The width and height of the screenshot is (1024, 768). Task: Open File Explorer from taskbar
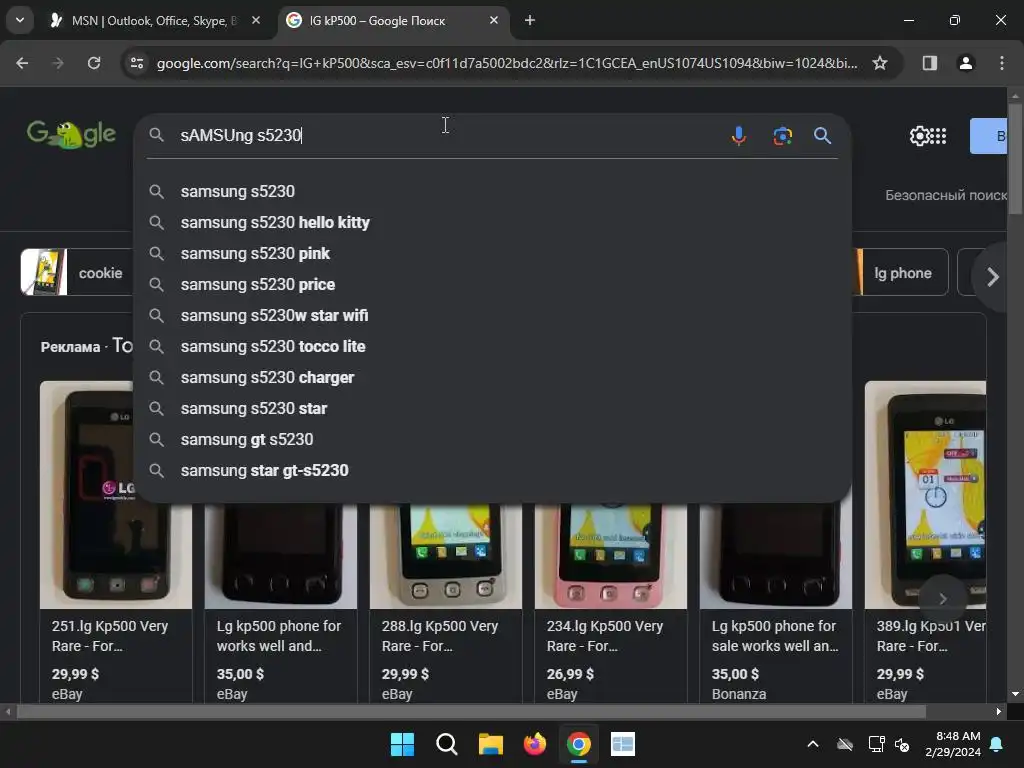(x=490, y=744)
